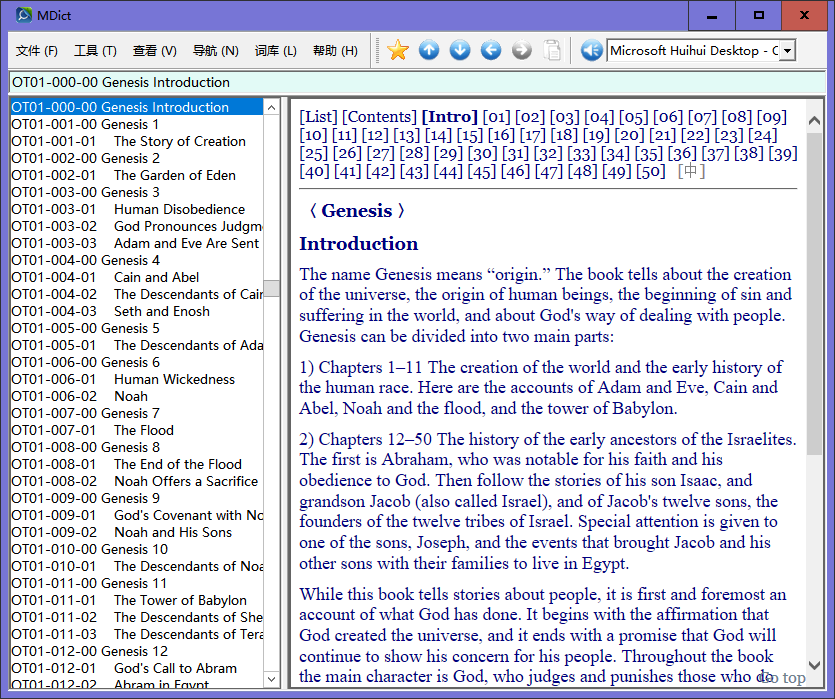Open chapter [25] link
Image resolution: width=835 pixels, height=699 pixels.
[314, 153]
